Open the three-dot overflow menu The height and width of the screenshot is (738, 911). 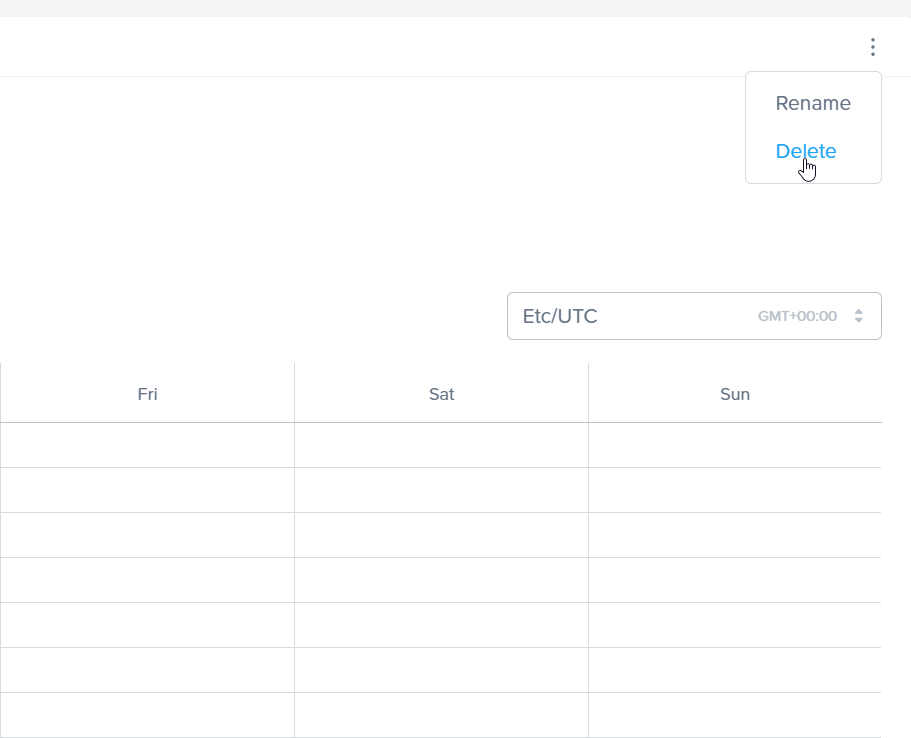(x=872, y=46)
